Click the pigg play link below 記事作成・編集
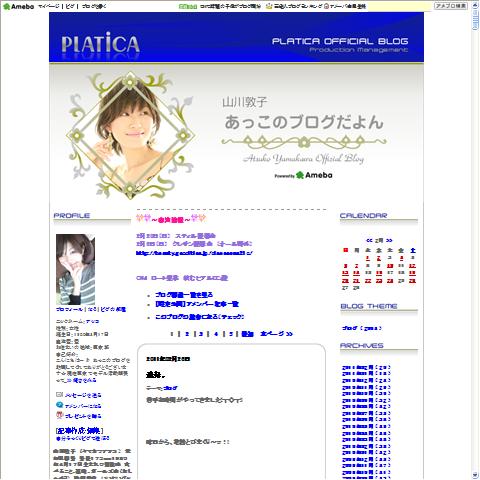 [x=83, y=438]
